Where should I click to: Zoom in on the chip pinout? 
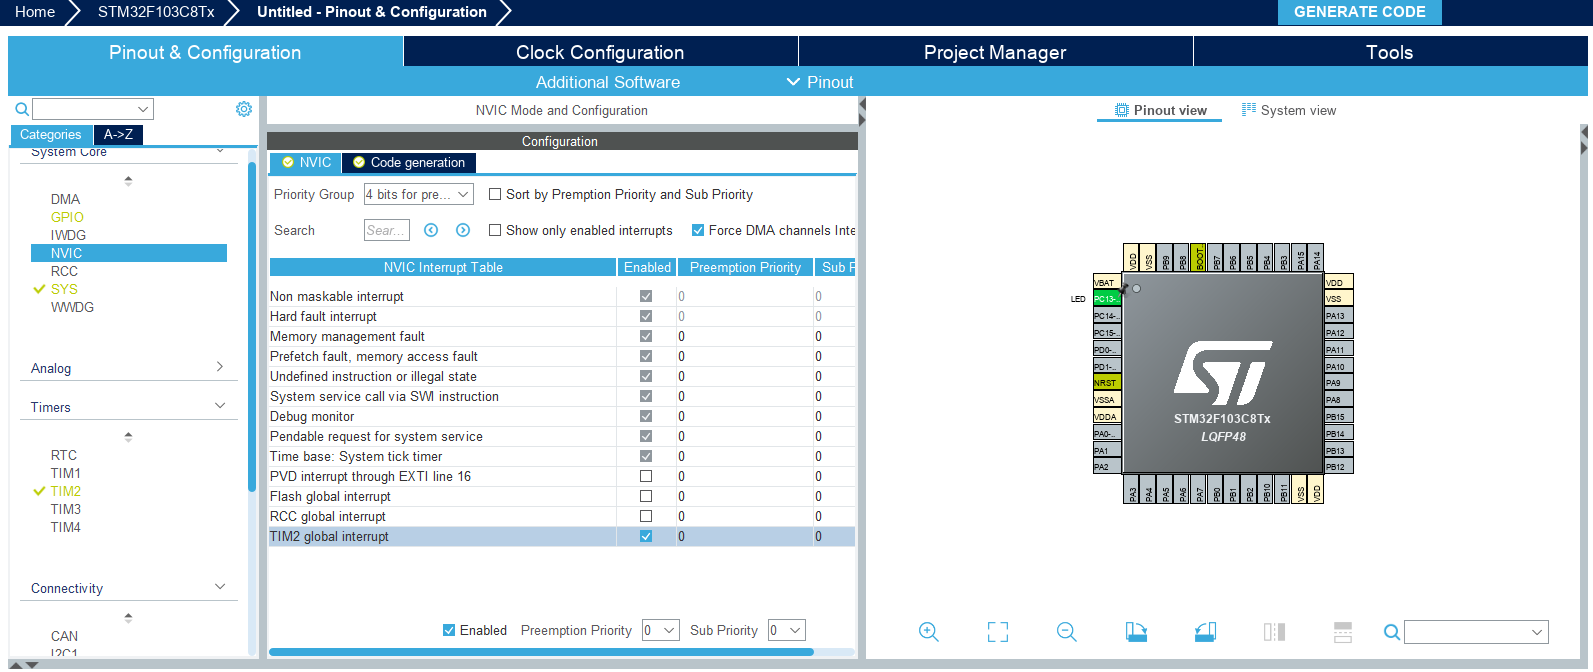(x=928, y=632)
